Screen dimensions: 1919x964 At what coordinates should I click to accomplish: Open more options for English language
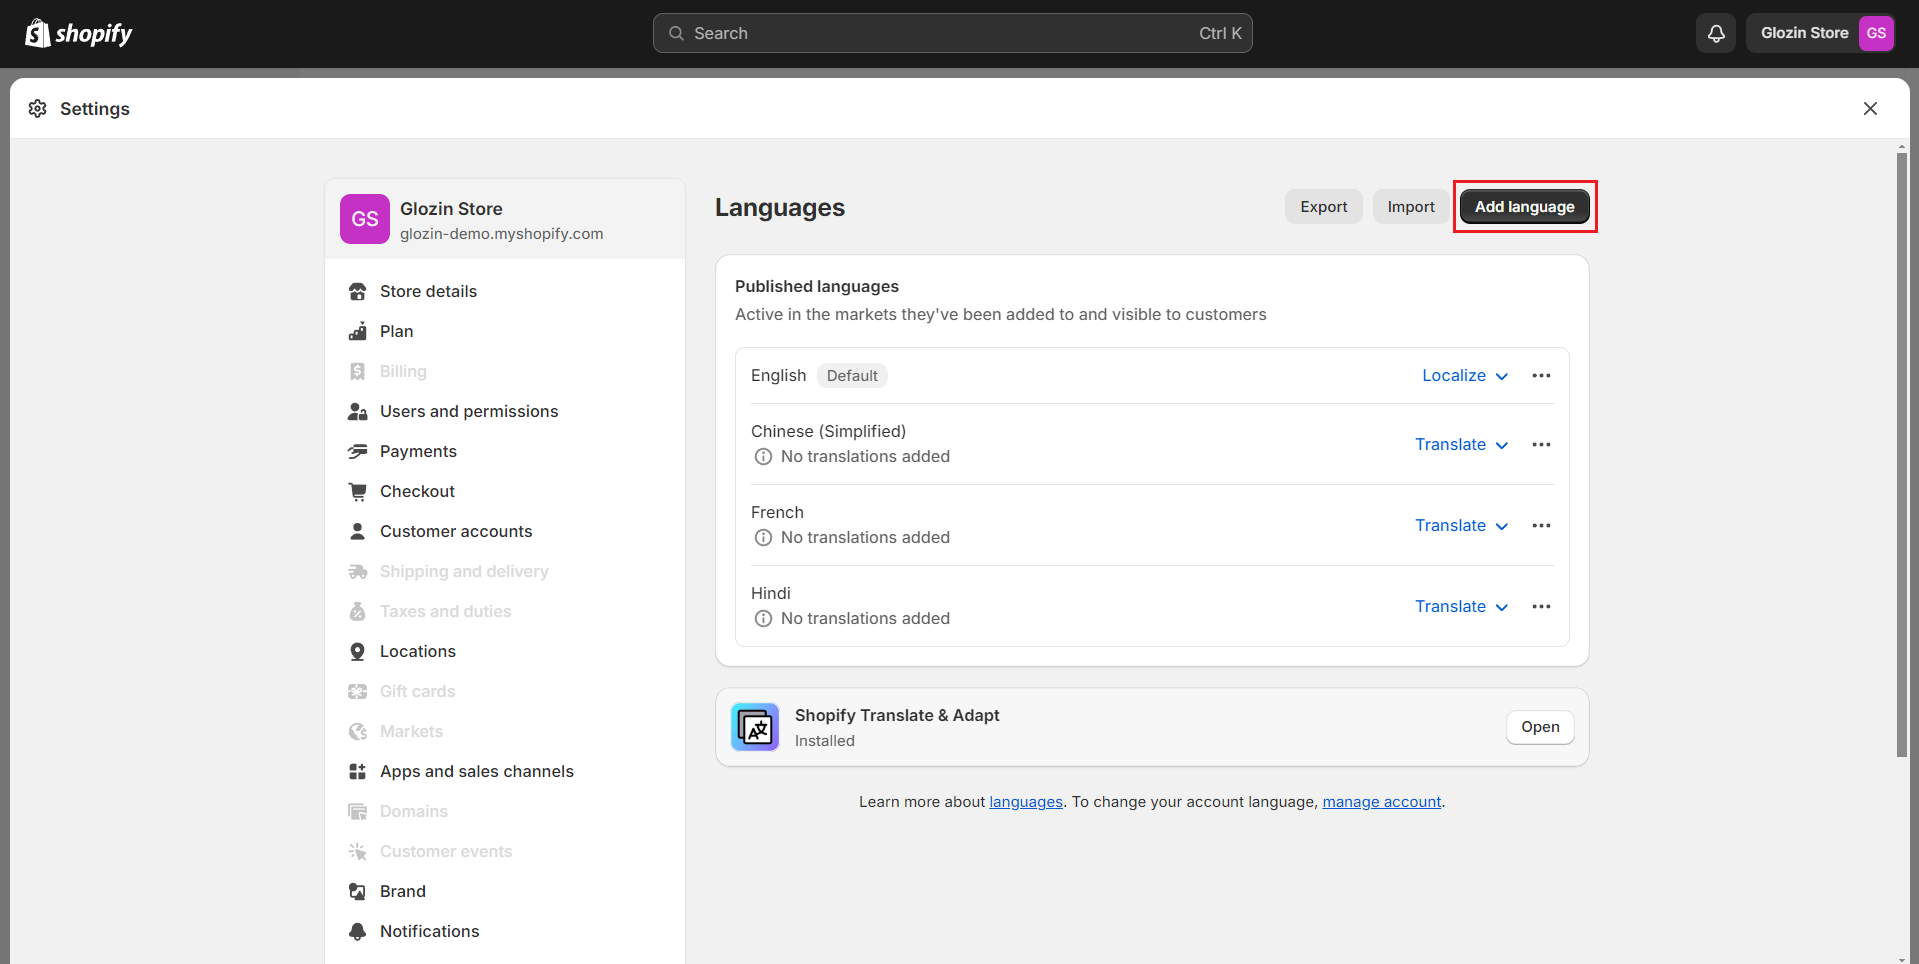tap(1541, 376)
